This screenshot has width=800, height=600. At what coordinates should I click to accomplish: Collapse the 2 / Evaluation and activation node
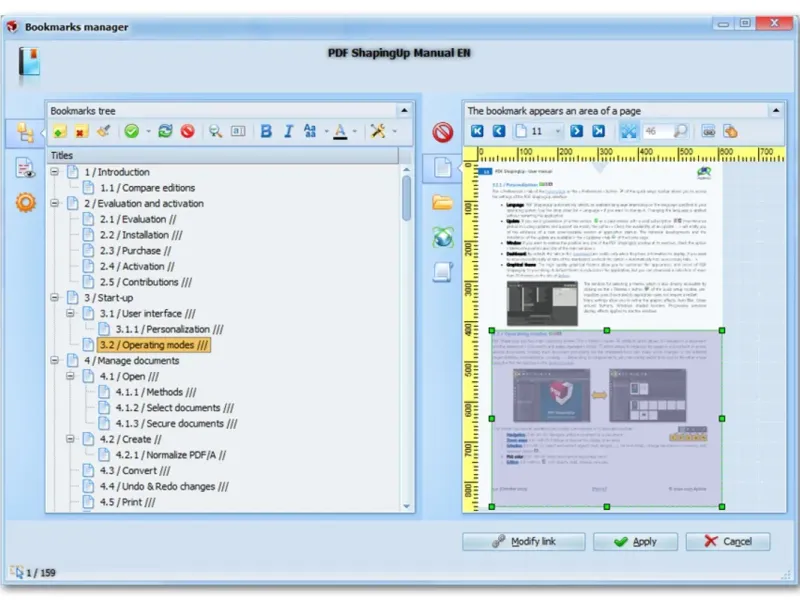pyautogui.click(x=55, y=203)
